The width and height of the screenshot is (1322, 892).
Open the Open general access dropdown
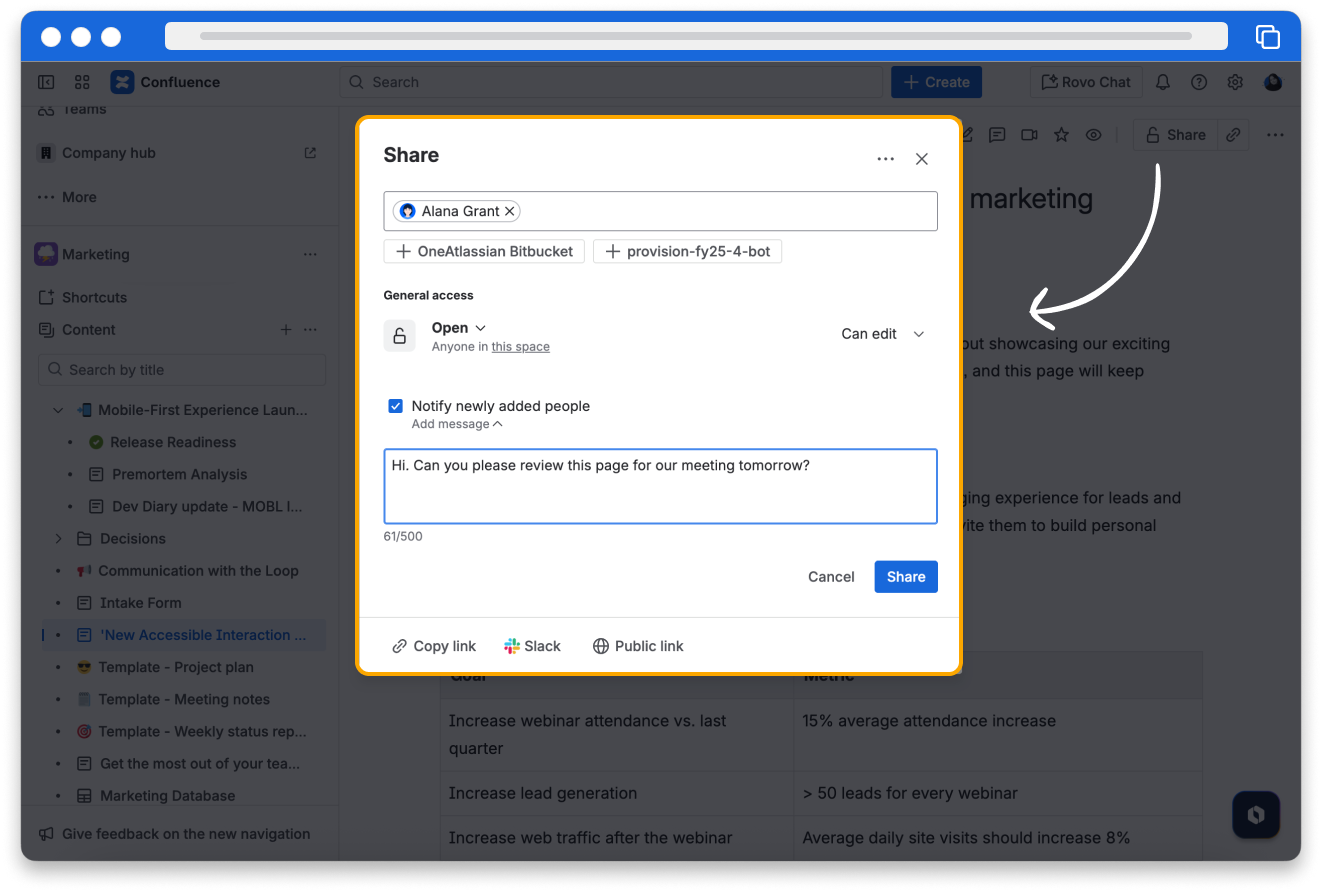tap(458, 328)
